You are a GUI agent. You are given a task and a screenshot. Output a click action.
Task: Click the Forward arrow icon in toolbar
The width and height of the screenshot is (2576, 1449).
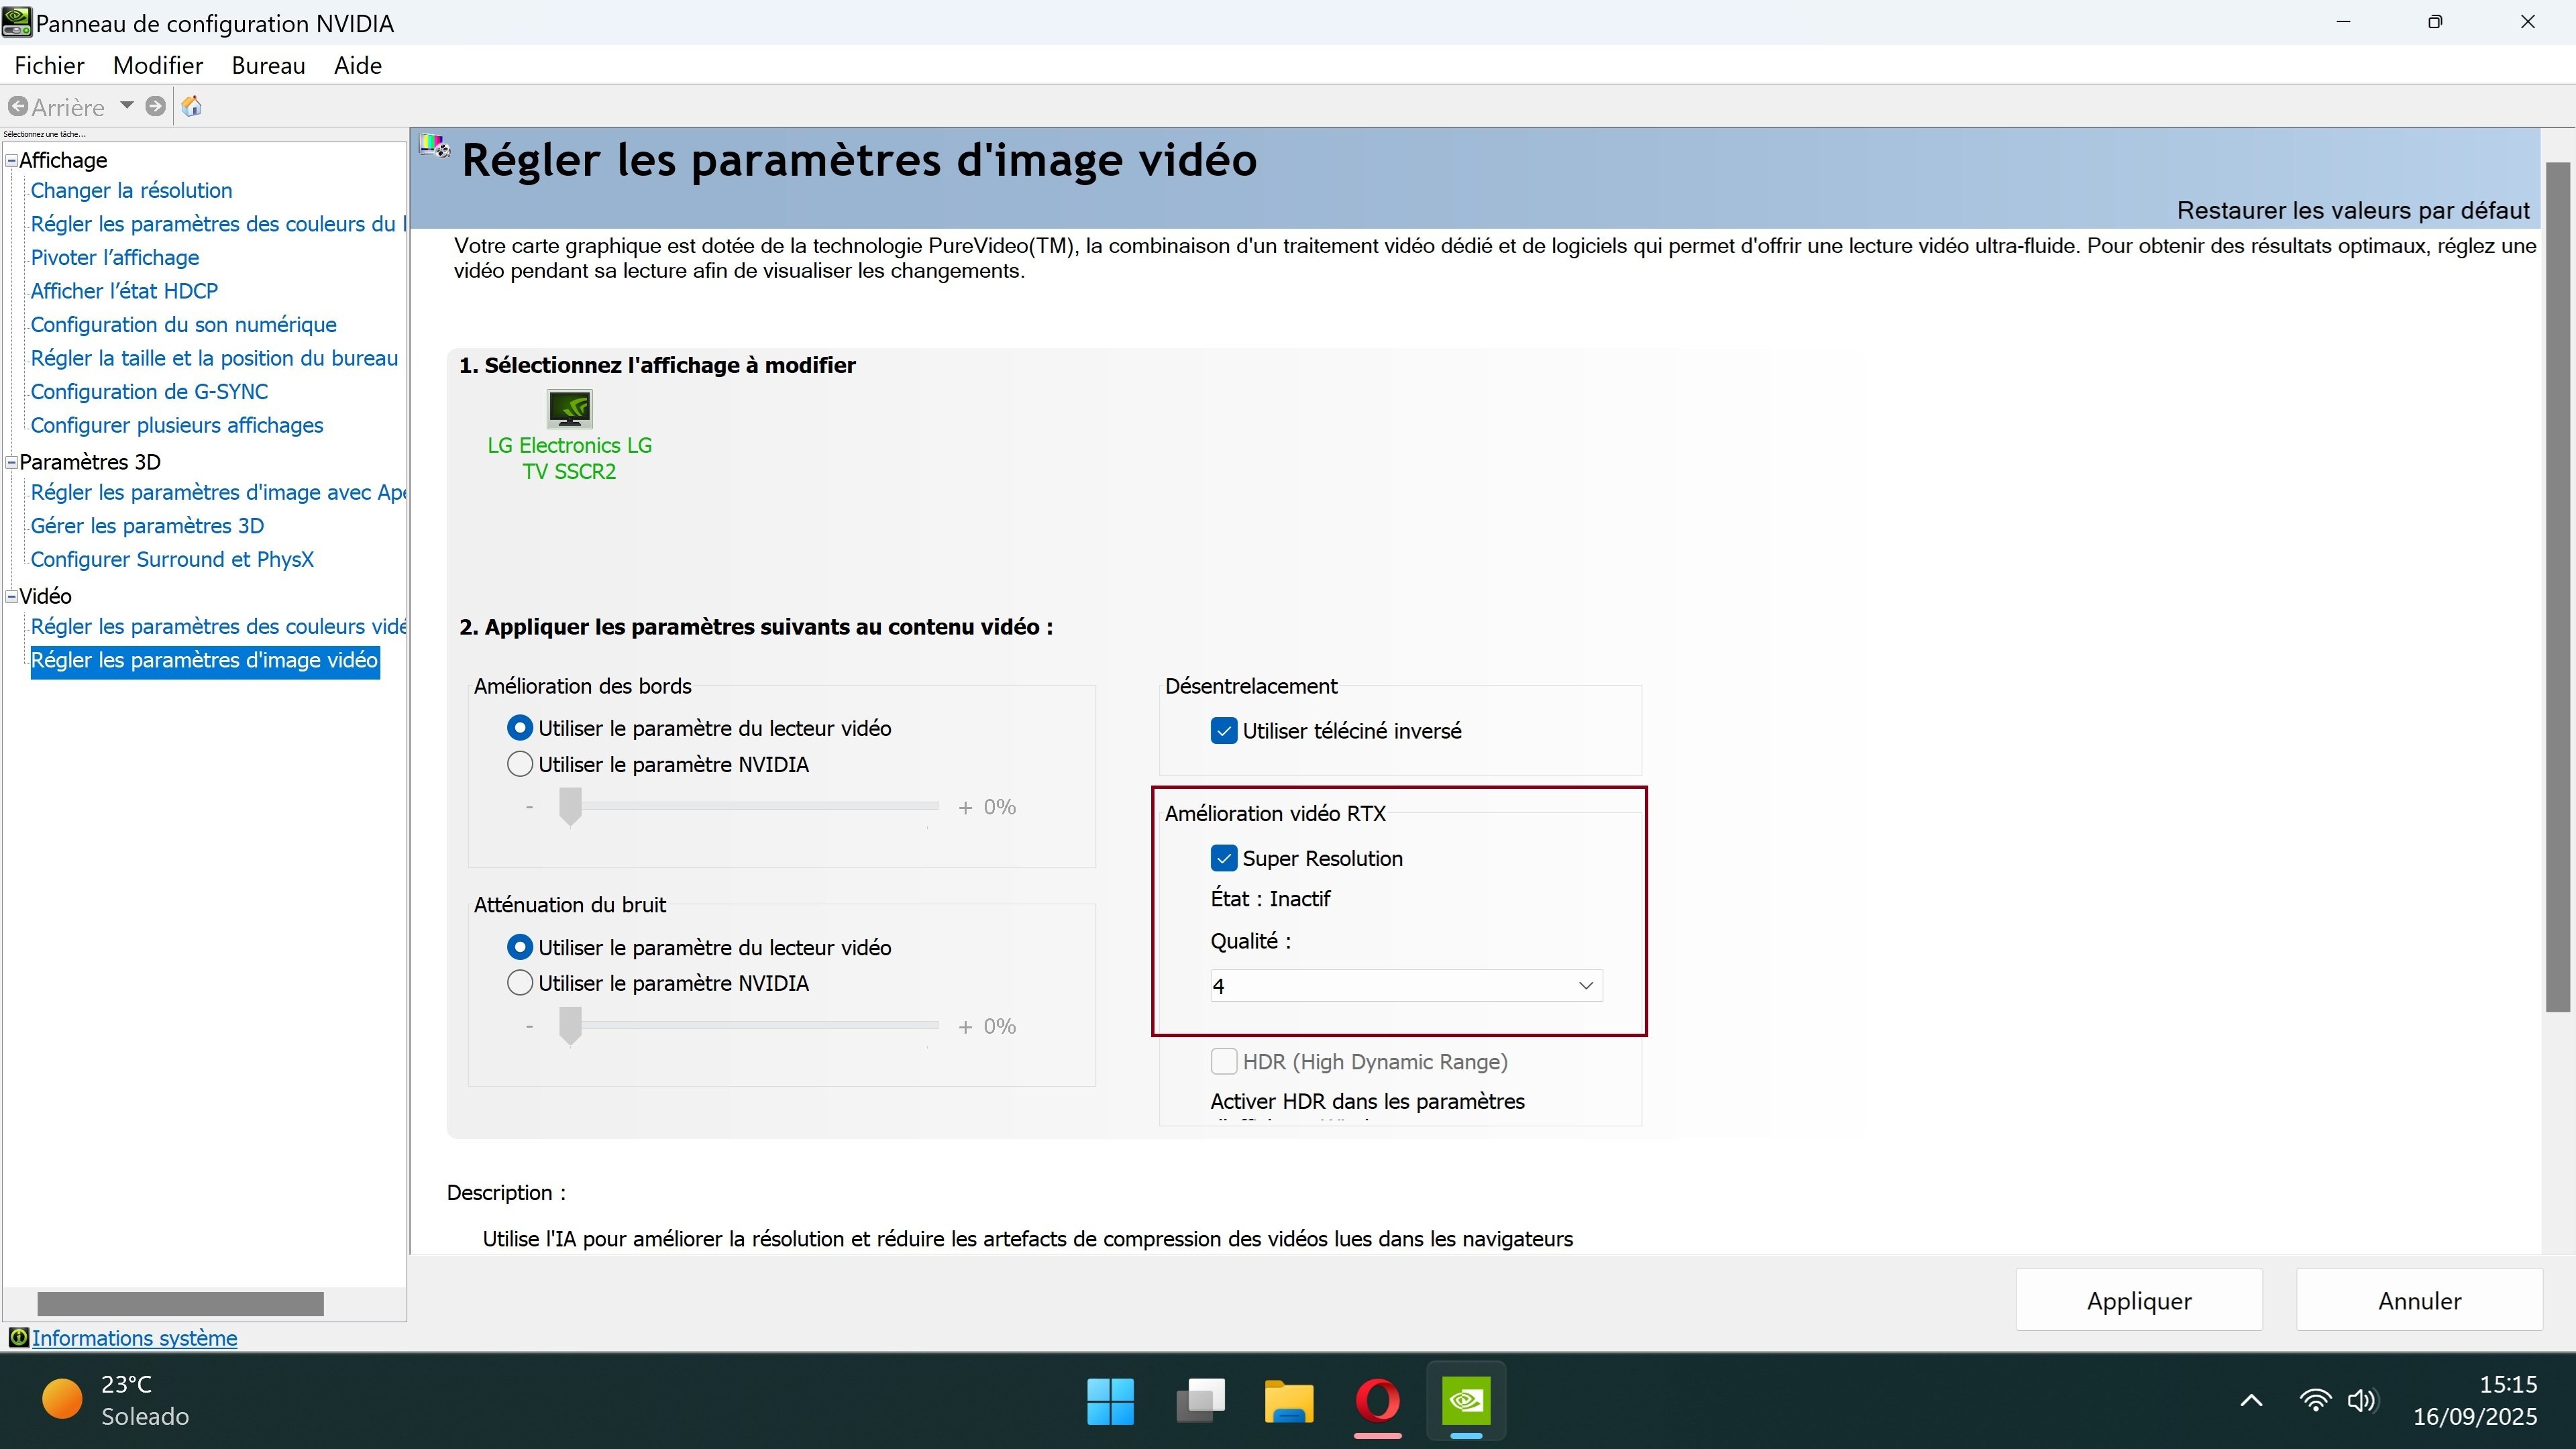click(x=155, y=106)
